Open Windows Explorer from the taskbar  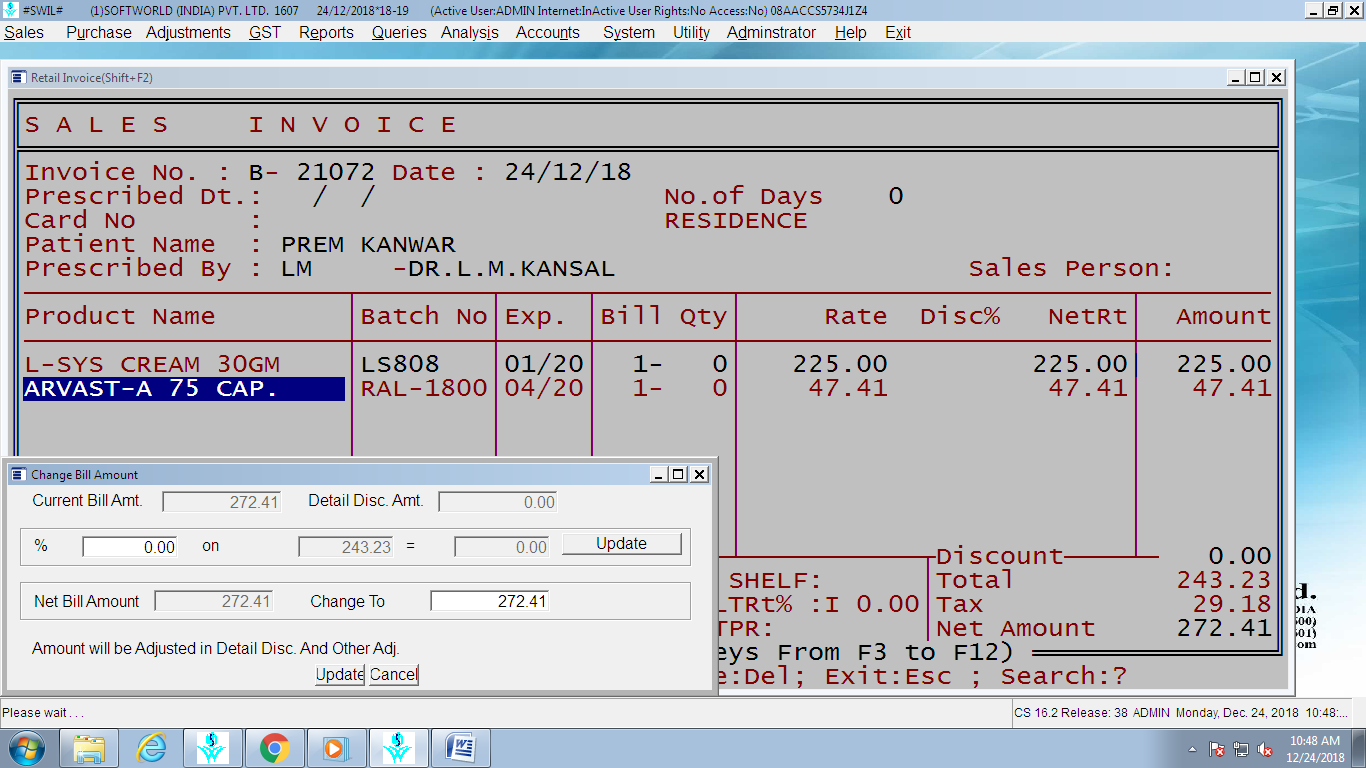[x=89, y=748]
